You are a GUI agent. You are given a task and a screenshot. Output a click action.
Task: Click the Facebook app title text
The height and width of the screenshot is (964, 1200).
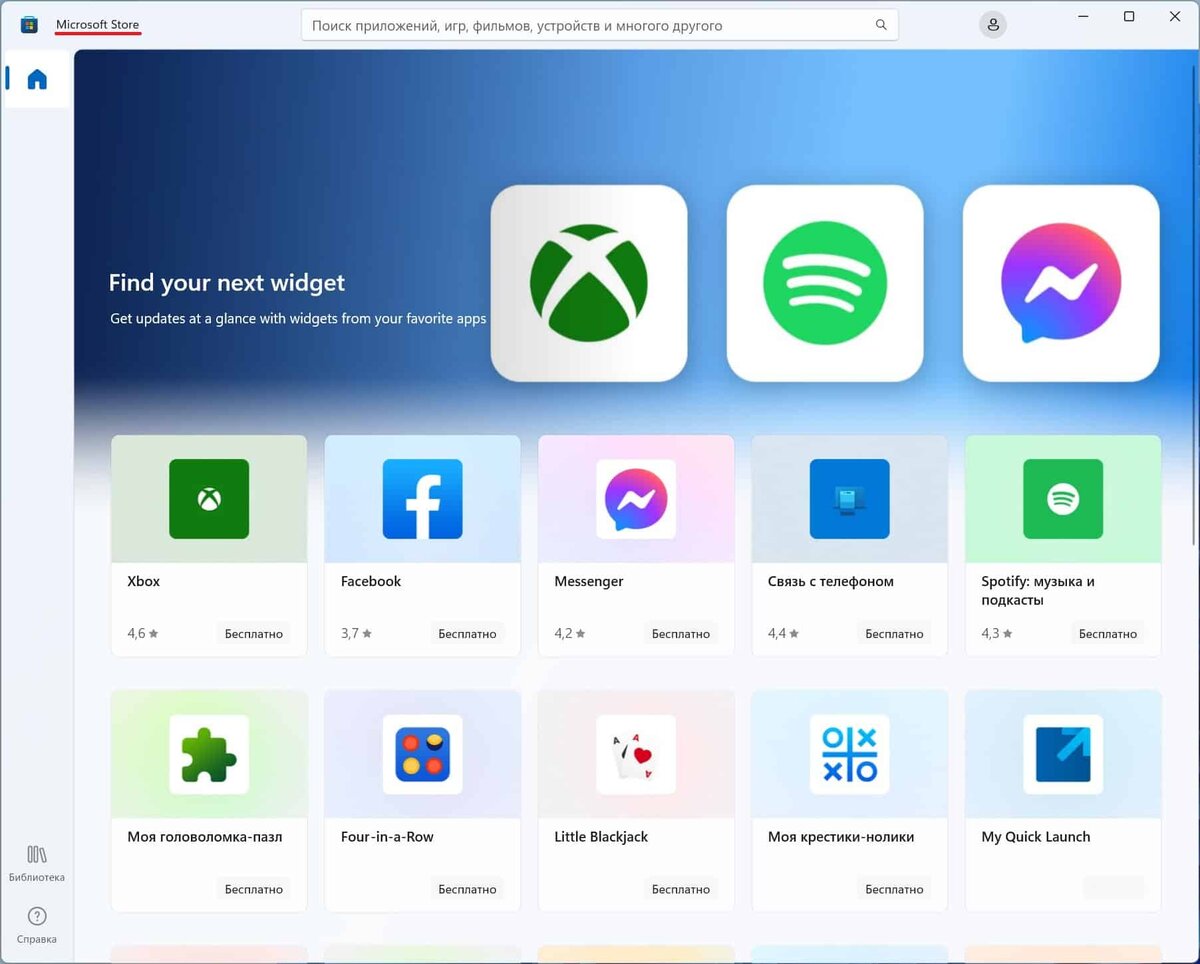coord(371,581)
